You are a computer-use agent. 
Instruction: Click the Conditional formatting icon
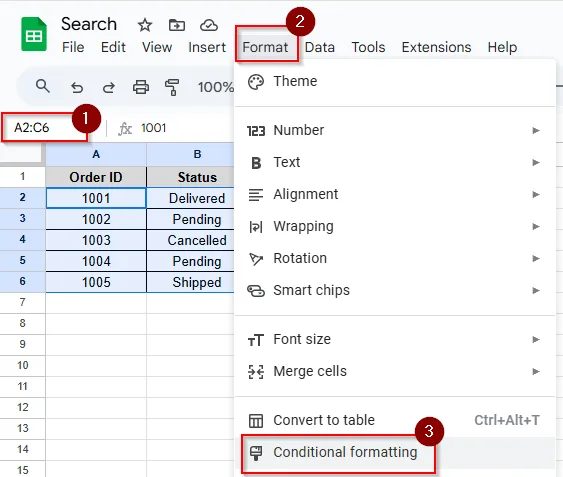(256, 453)
